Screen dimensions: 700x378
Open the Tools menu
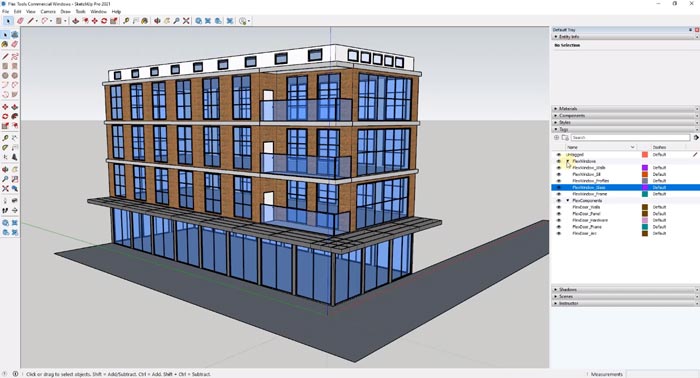pos(80,12)
